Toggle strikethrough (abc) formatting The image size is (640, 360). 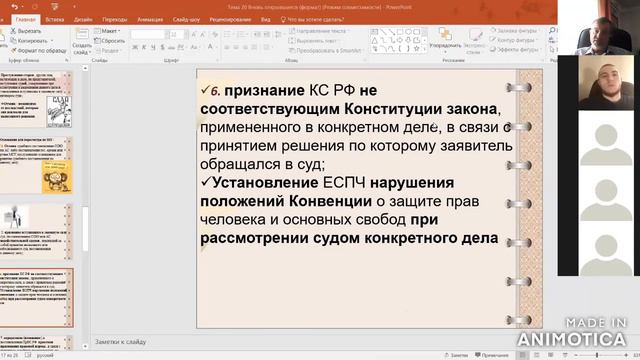tap(171, 47)
